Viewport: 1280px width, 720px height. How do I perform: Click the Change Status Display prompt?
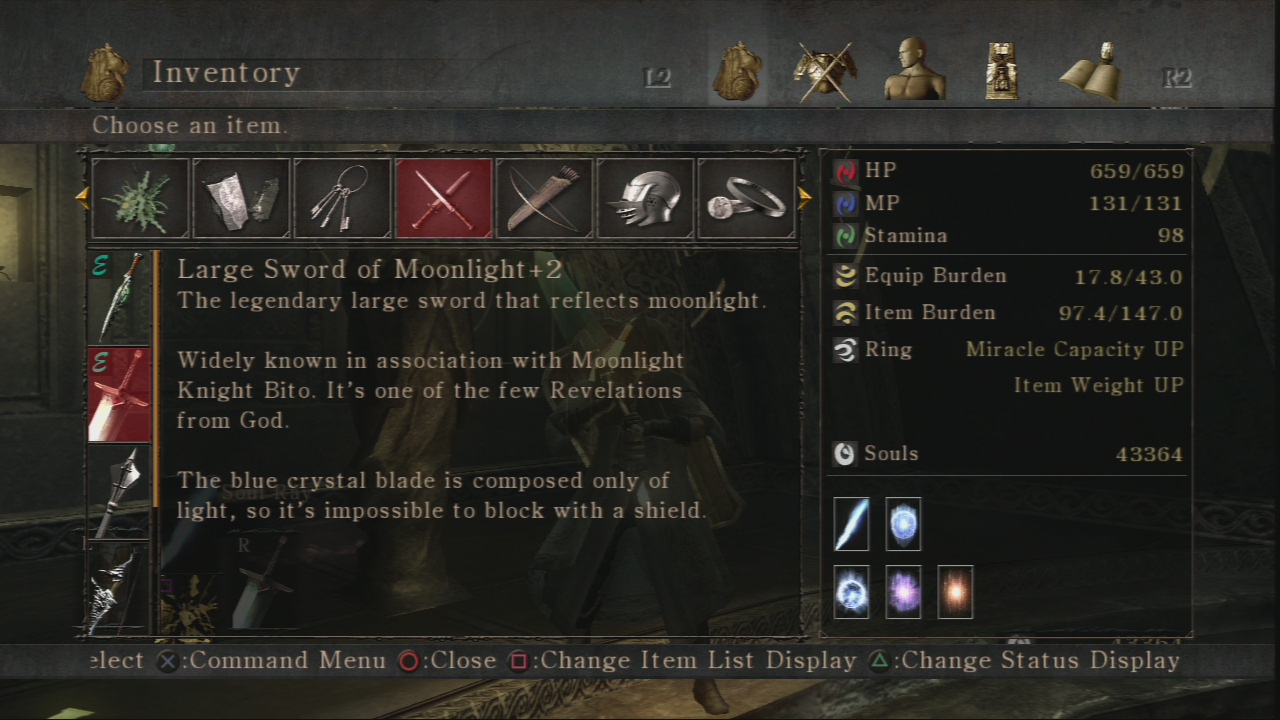(x=1025, y=660)
